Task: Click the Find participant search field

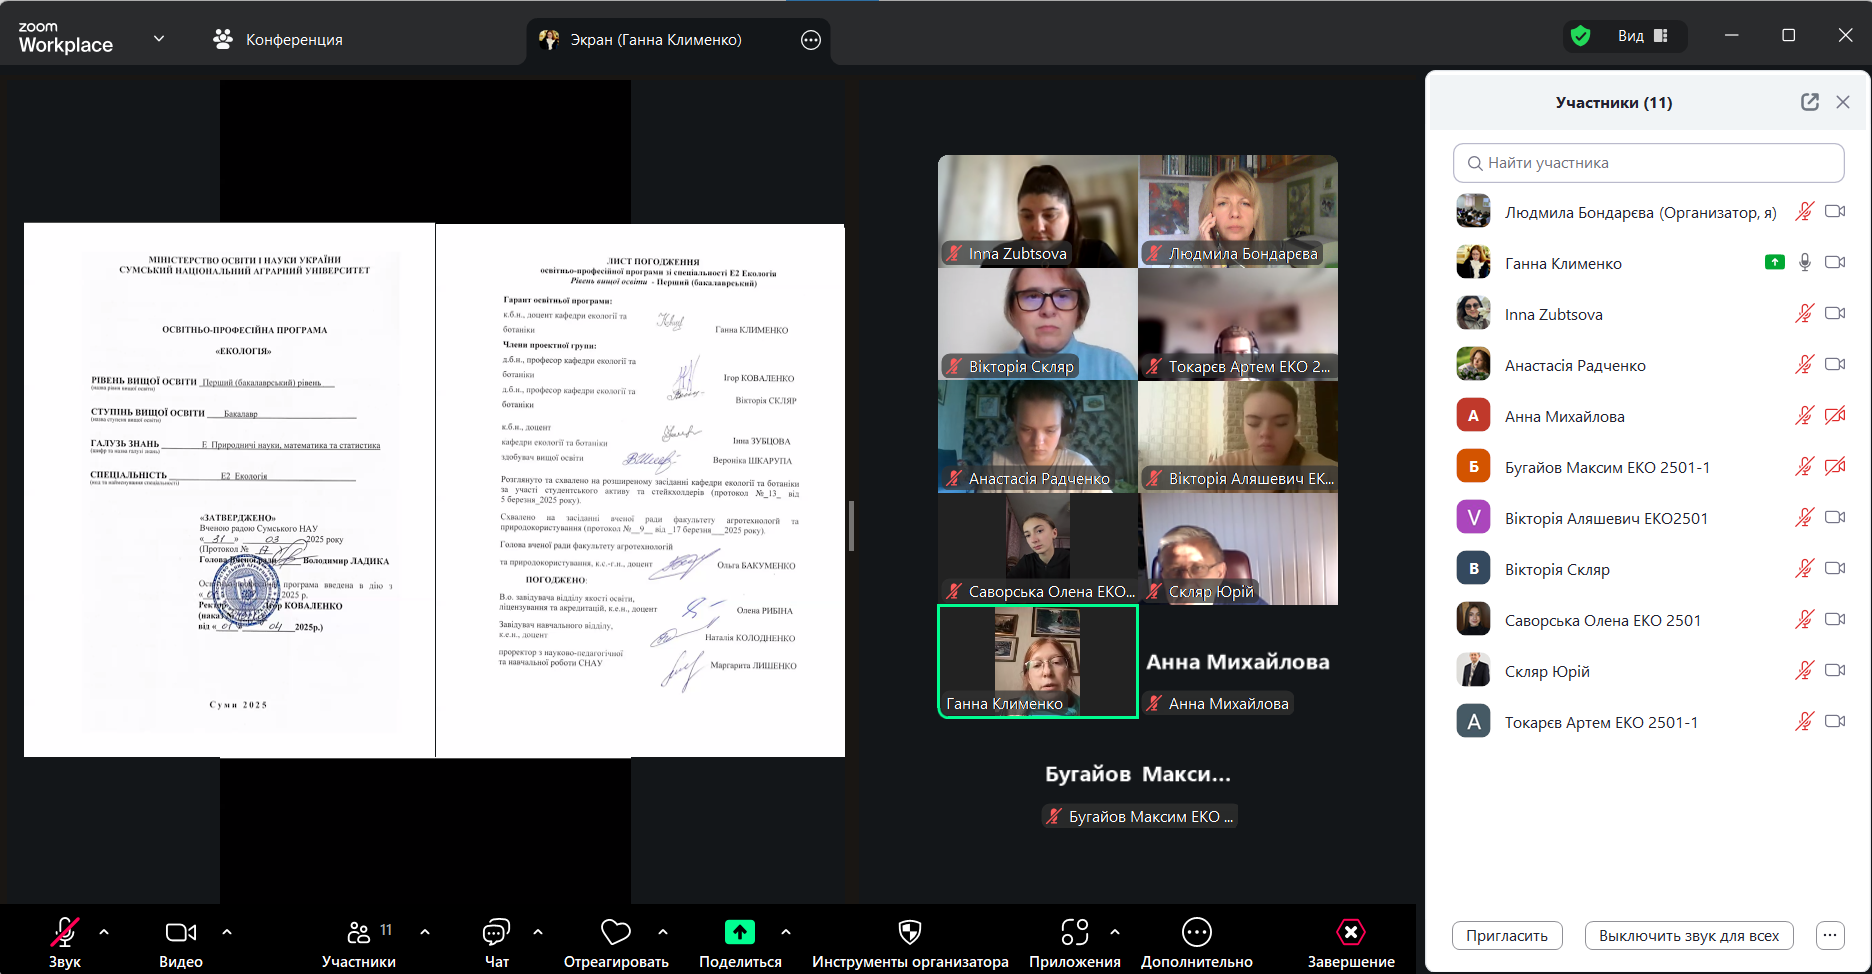Action: pos(1648,163)
